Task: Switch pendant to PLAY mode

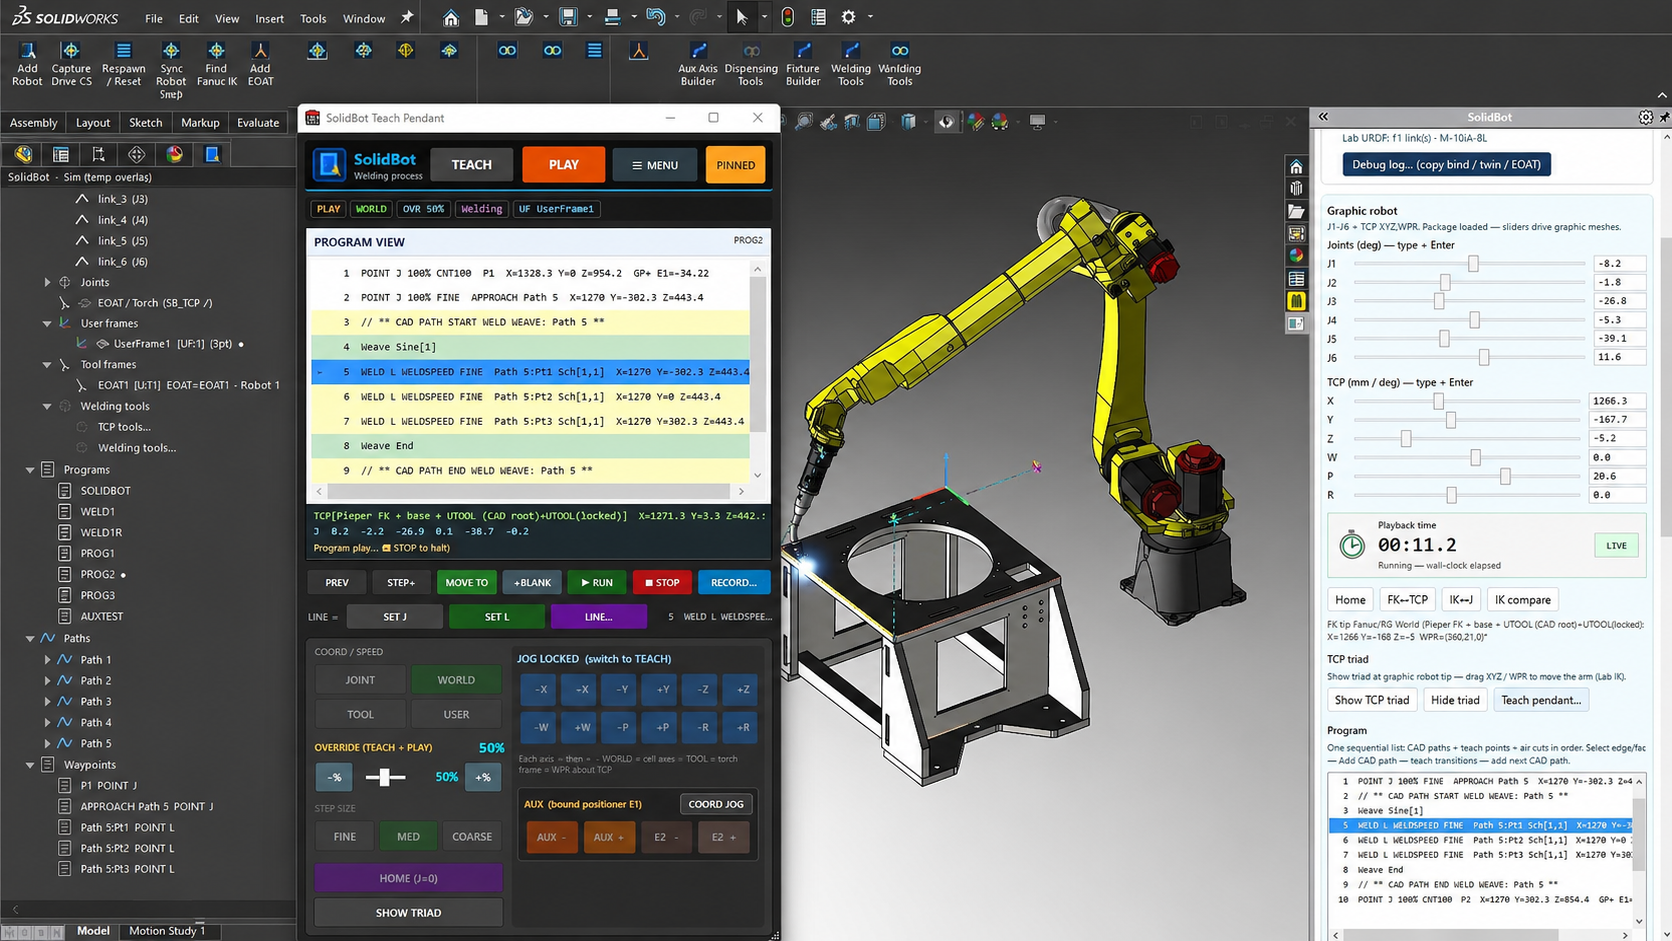Action: (x=564, y=165)
